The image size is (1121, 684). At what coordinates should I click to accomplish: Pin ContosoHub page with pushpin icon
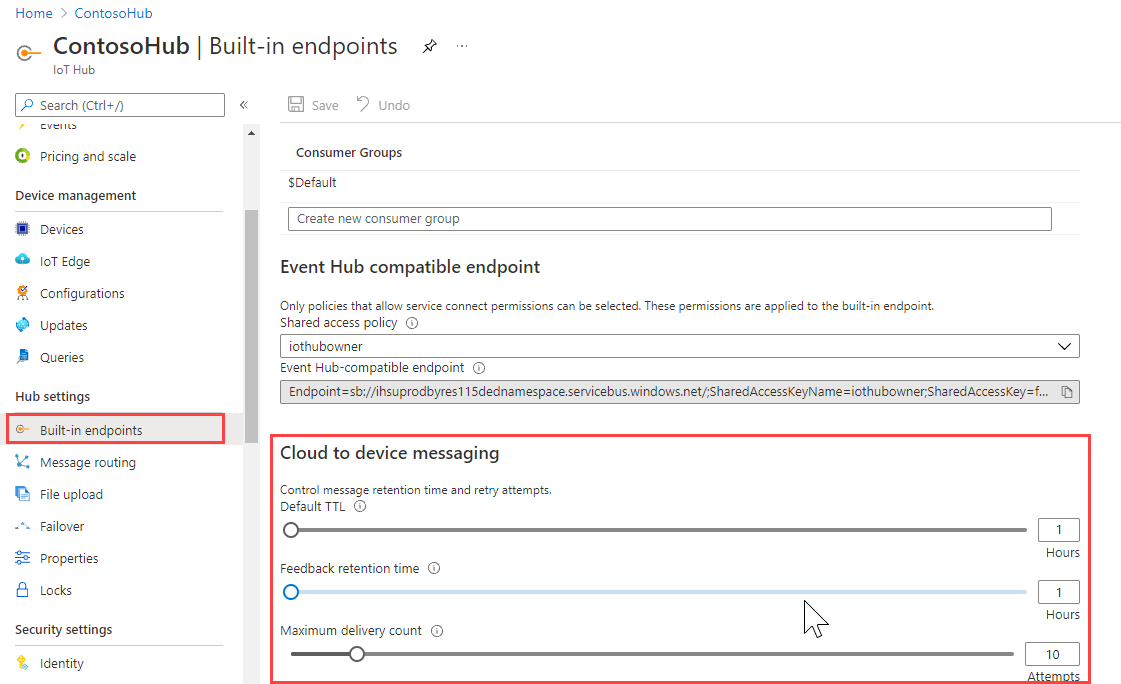pos(429,46)
